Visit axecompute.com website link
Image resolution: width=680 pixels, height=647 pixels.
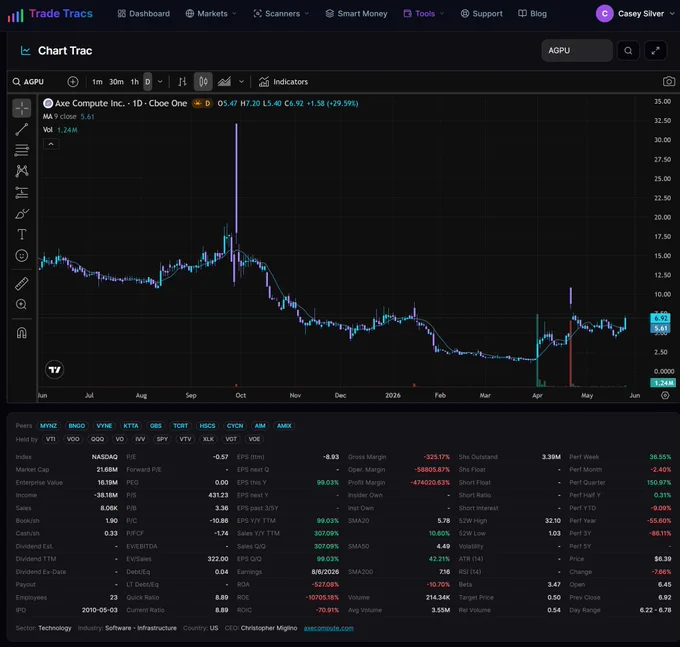[x=329, y=628]
